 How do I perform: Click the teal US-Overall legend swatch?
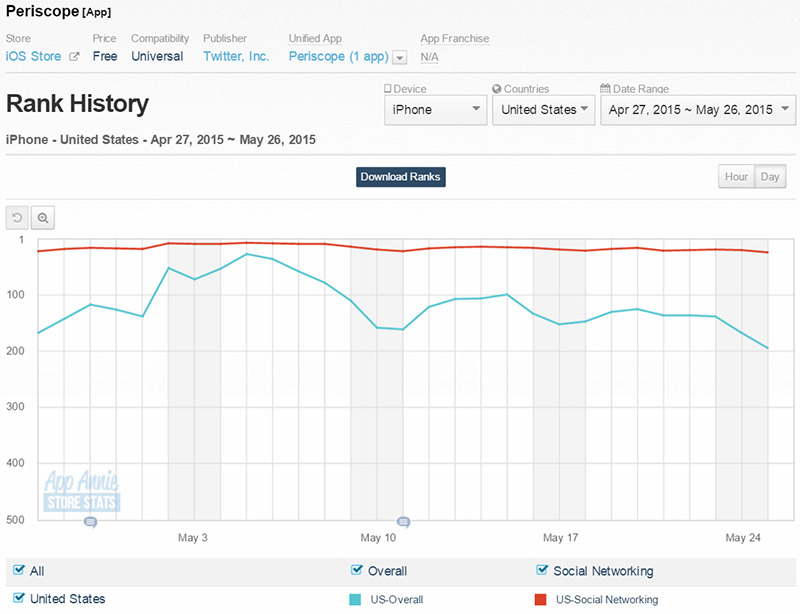point(355,600)
